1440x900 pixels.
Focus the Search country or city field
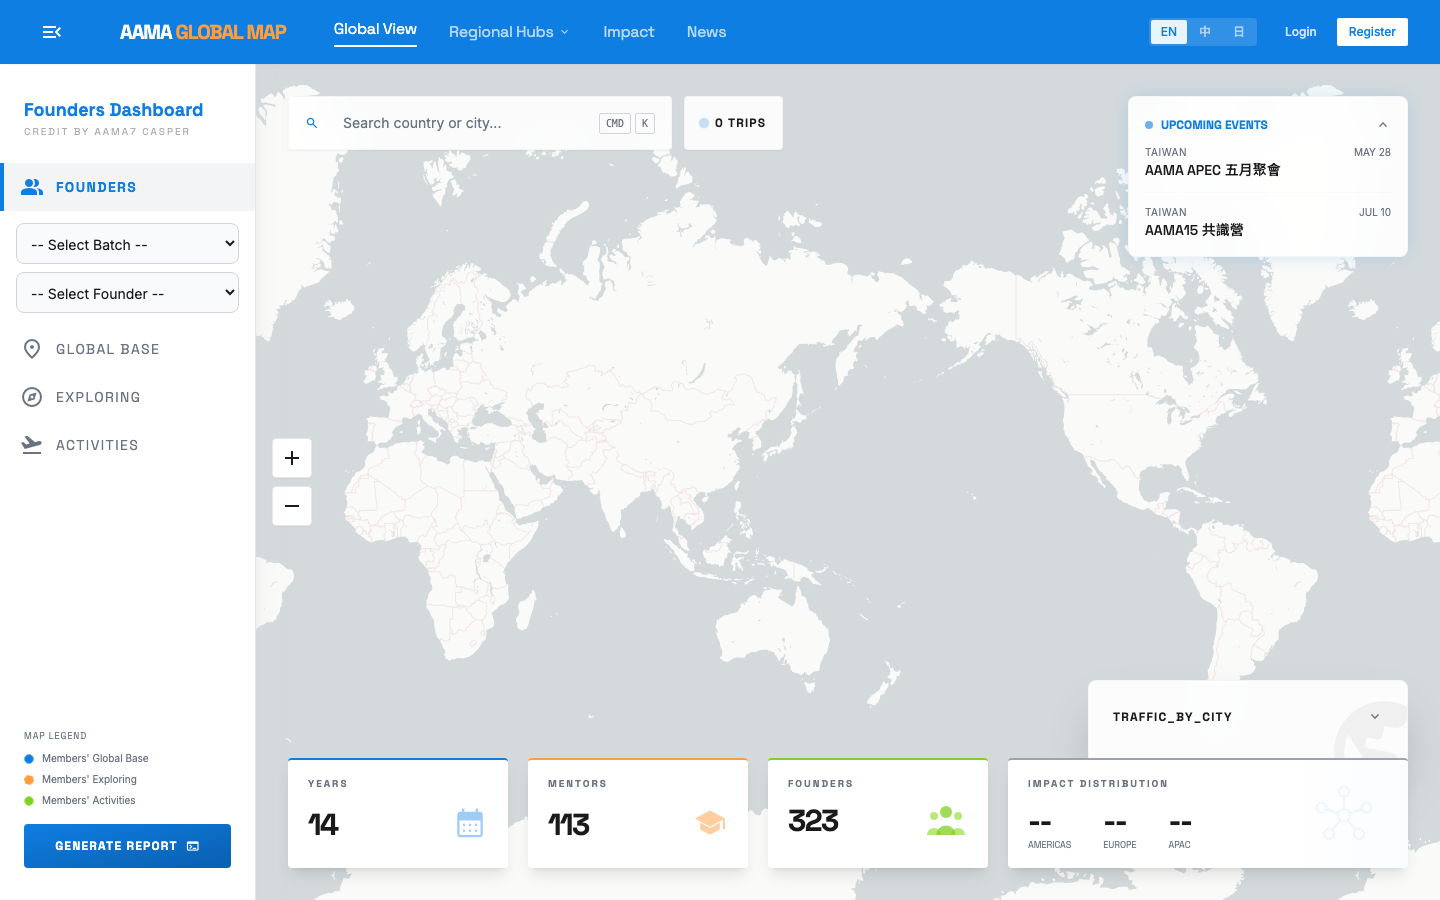pyautogui.click(x=463, y=123)
